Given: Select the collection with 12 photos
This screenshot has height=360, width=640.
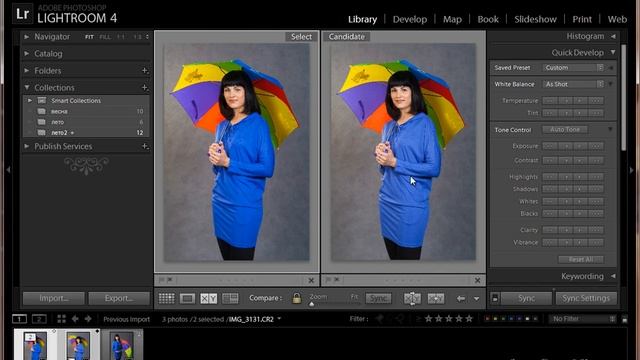Looking at the screenshot, I should click(86, 133).
